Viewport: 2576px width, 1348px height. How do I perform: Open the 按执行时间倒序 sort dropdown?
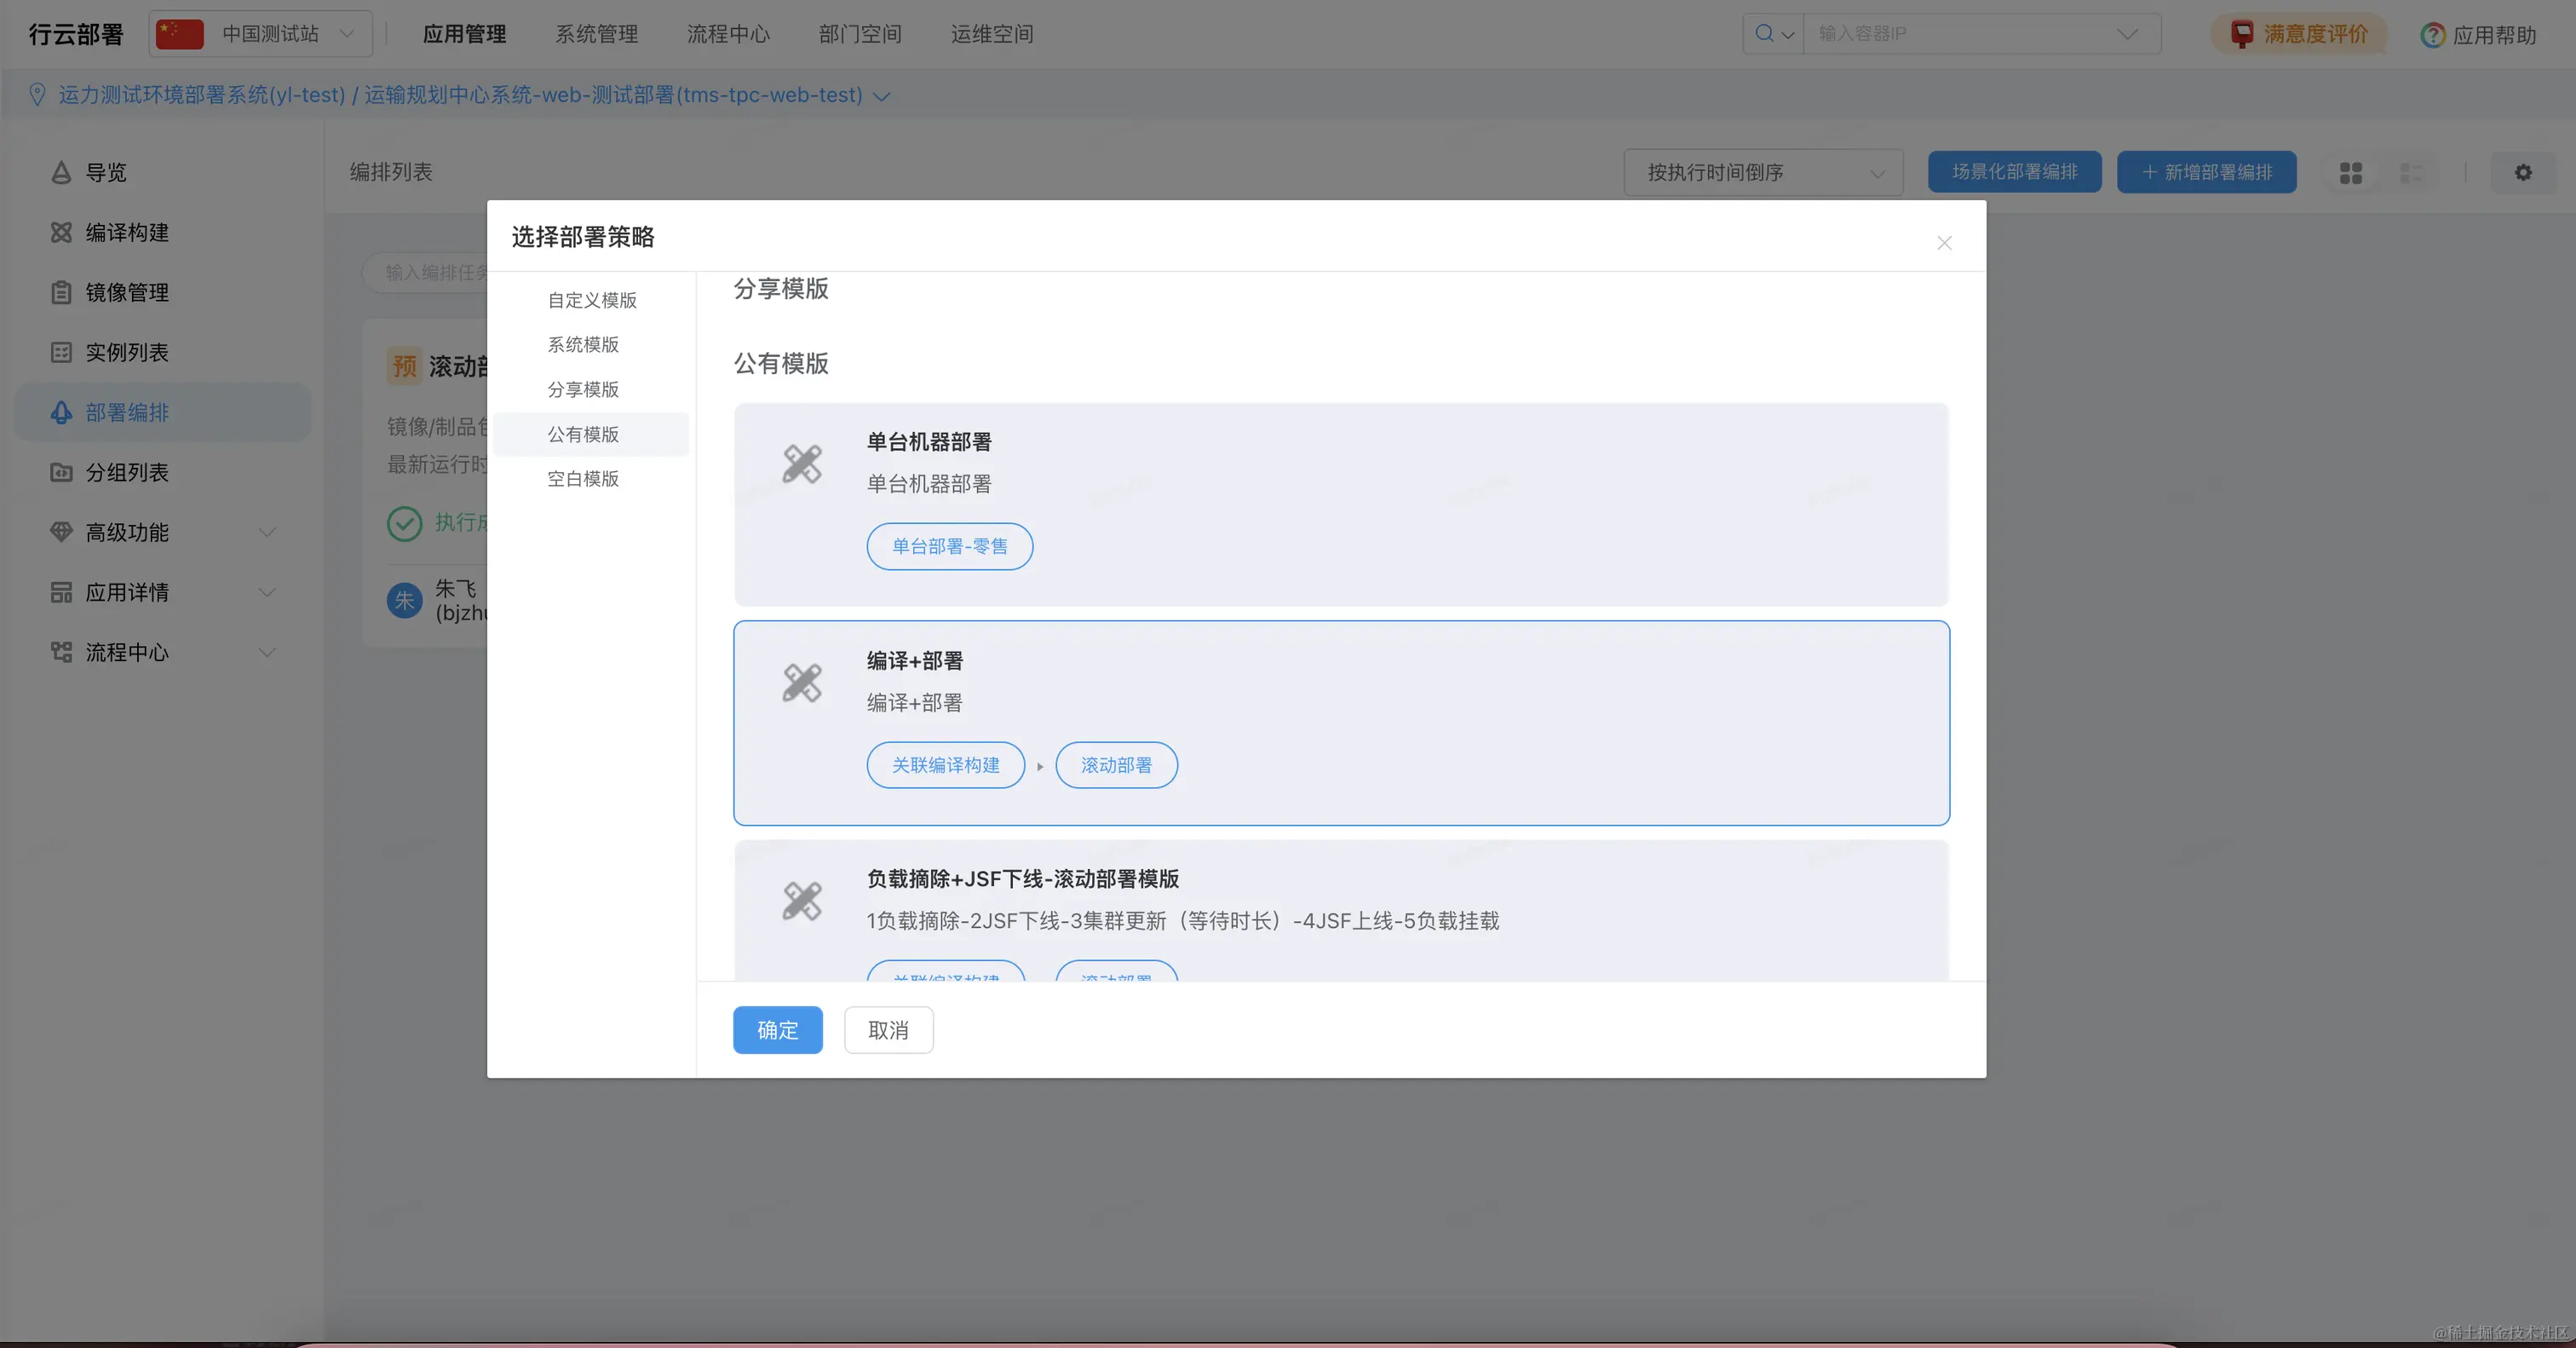[x=1762, y=172]
